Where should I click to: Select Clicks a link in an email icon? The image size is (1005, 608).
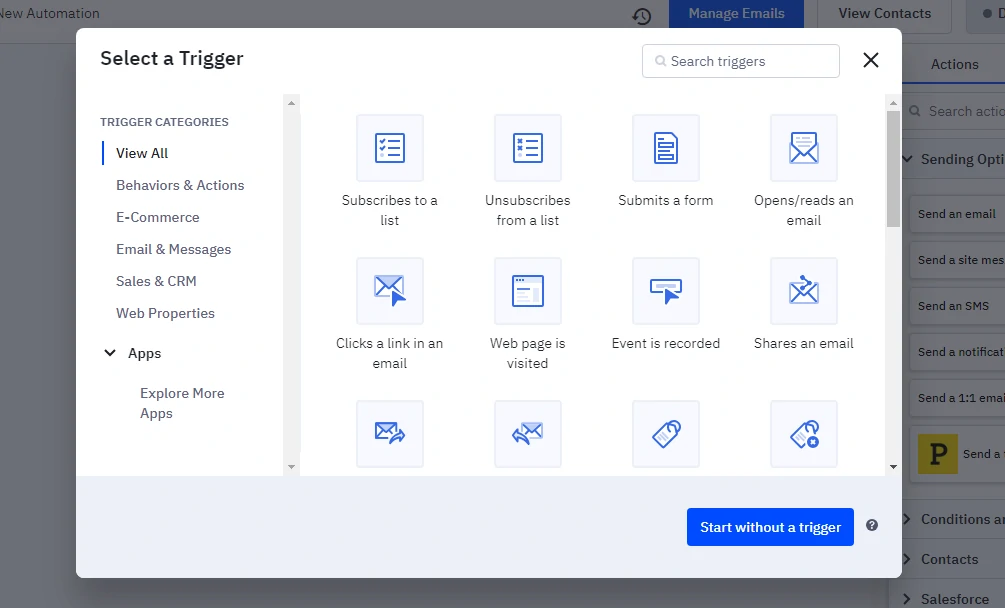click(390, 291)
